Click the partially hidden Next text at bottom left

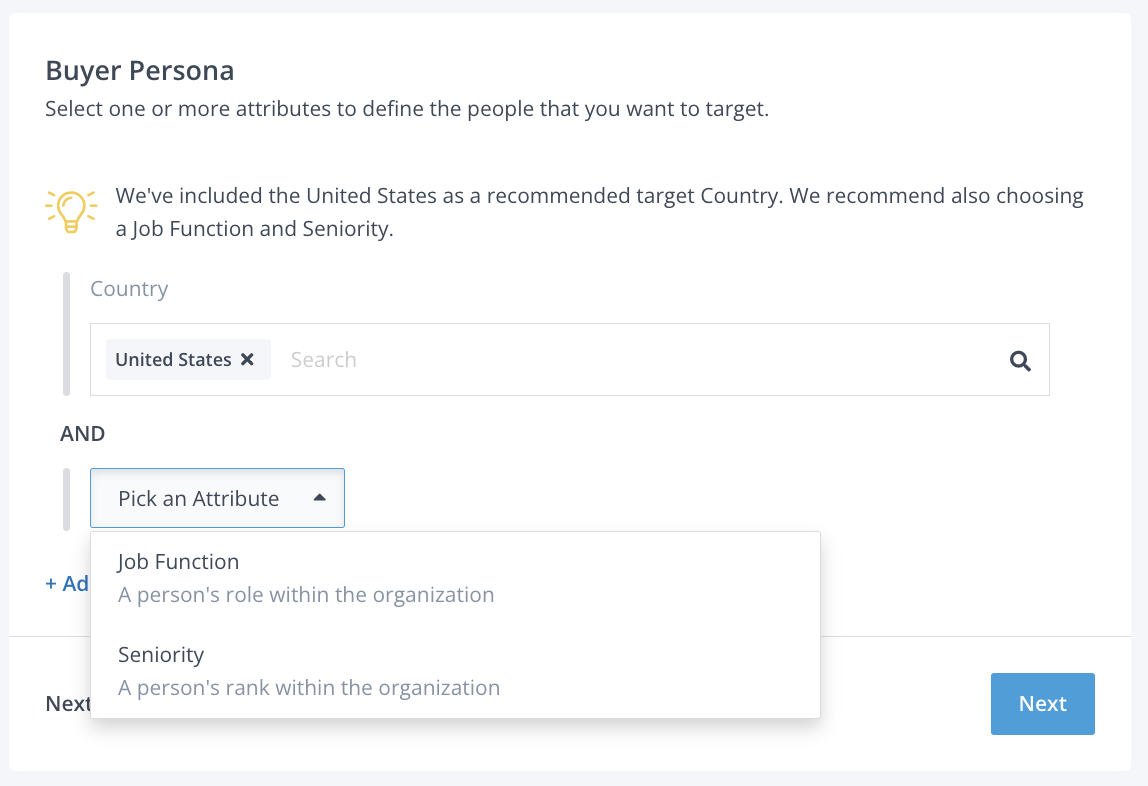pos(68,704)
